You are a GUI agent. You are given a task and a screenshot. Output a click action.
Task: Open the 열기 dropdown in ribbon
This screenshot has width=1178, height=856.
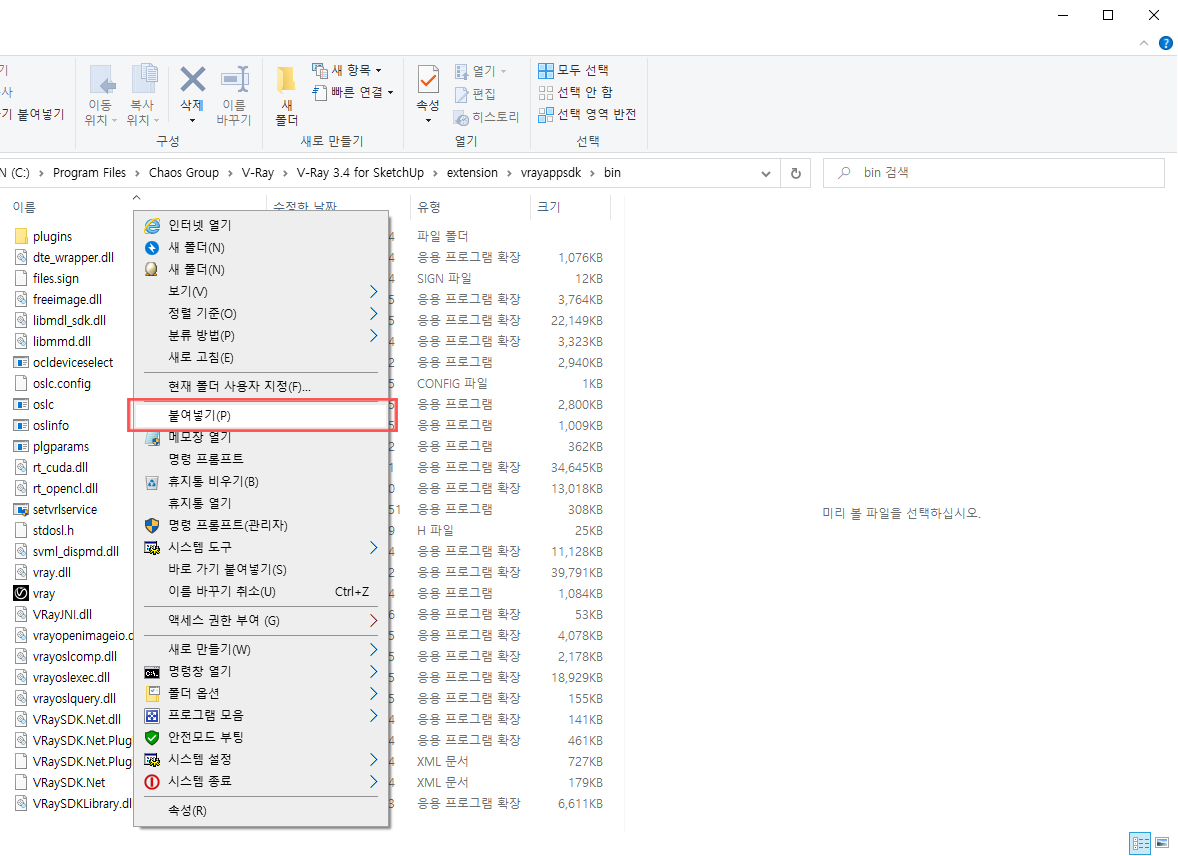tap(481, 71)
